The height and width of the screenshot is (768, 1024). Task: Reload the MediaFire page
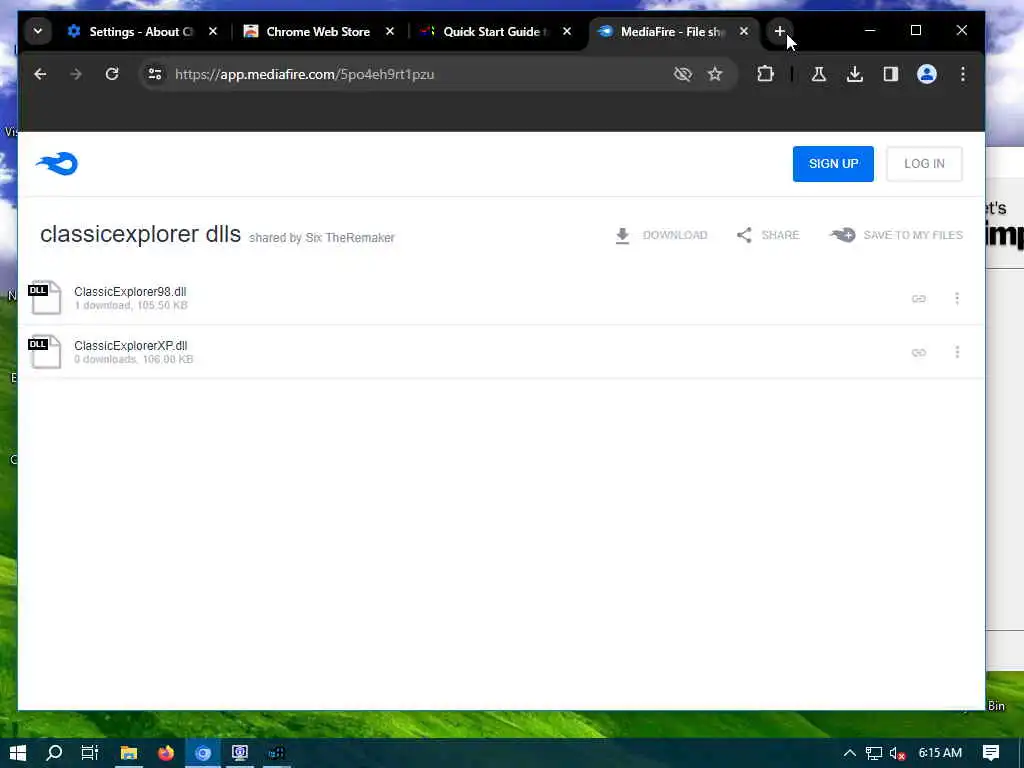point(112,74)
